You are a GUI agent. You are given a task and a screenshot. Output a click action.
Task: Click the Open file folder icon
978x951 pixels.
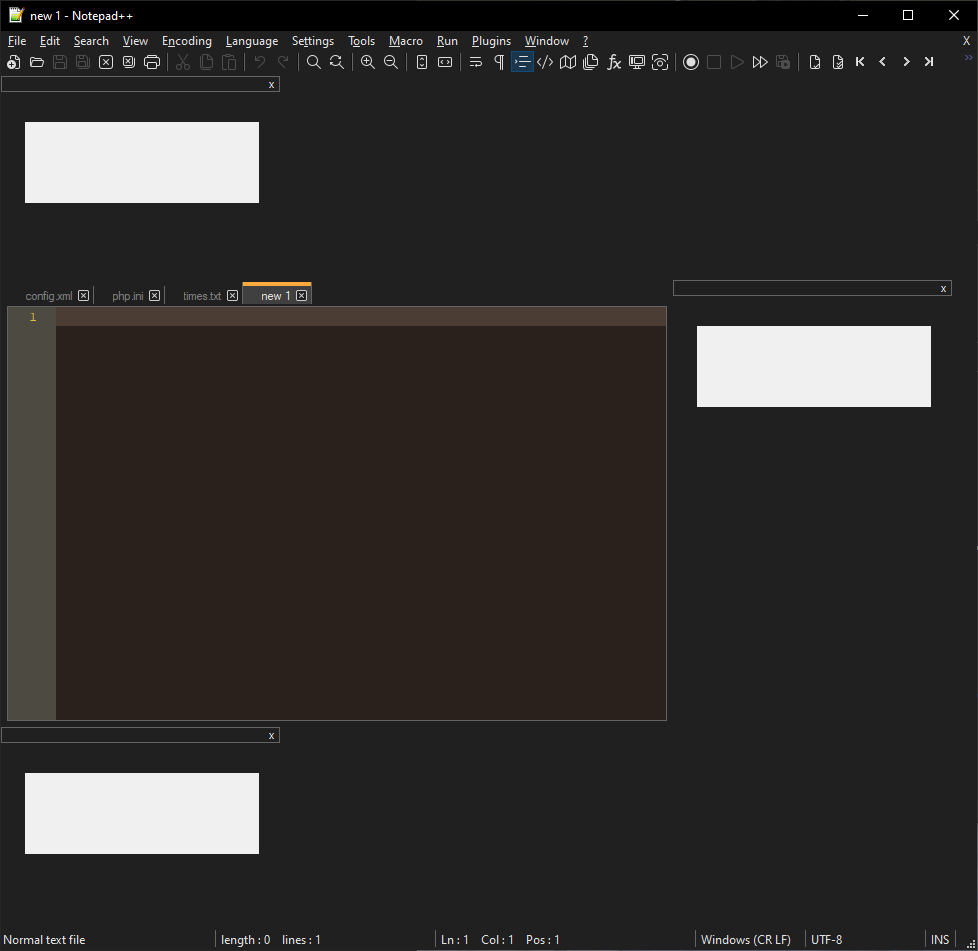tap(37, 62)
